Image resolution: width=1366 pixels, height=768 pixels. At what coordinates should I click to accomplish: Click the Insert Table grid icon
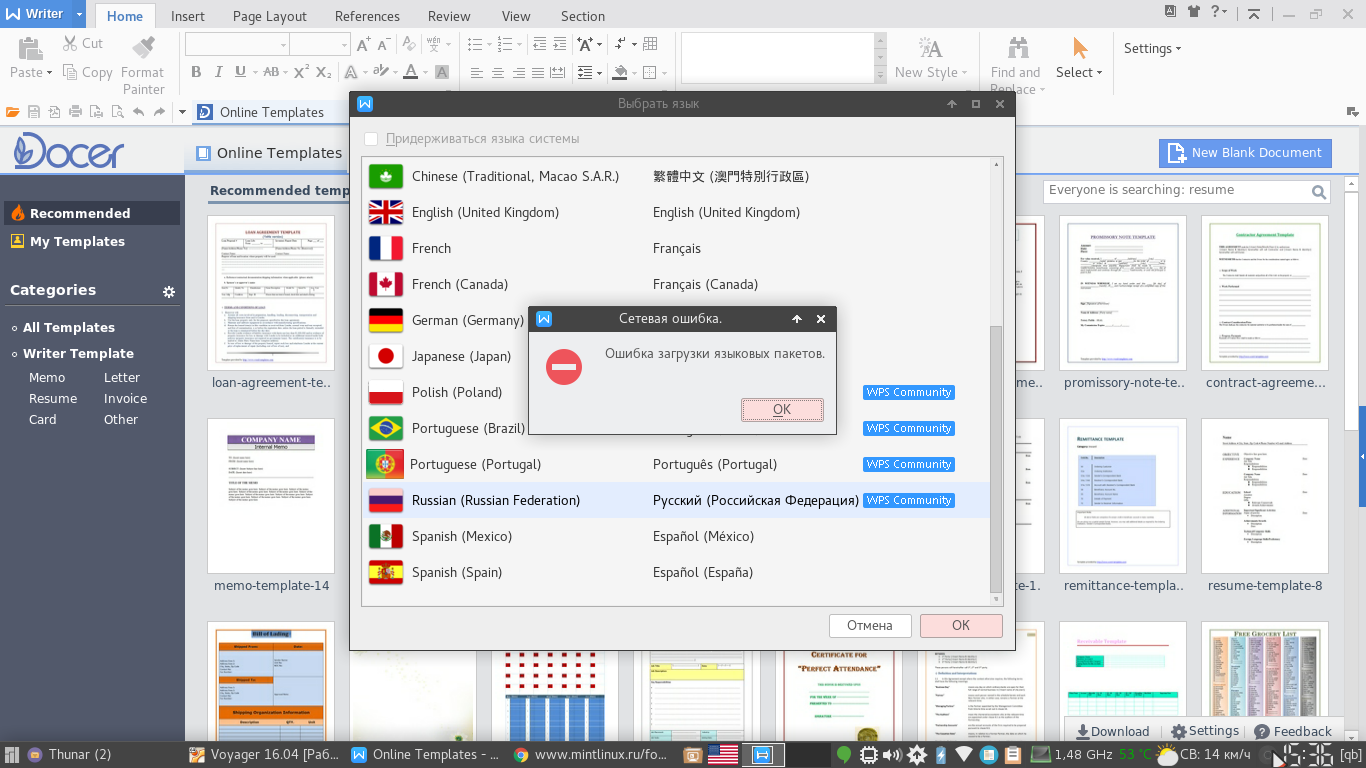(650, 44)
